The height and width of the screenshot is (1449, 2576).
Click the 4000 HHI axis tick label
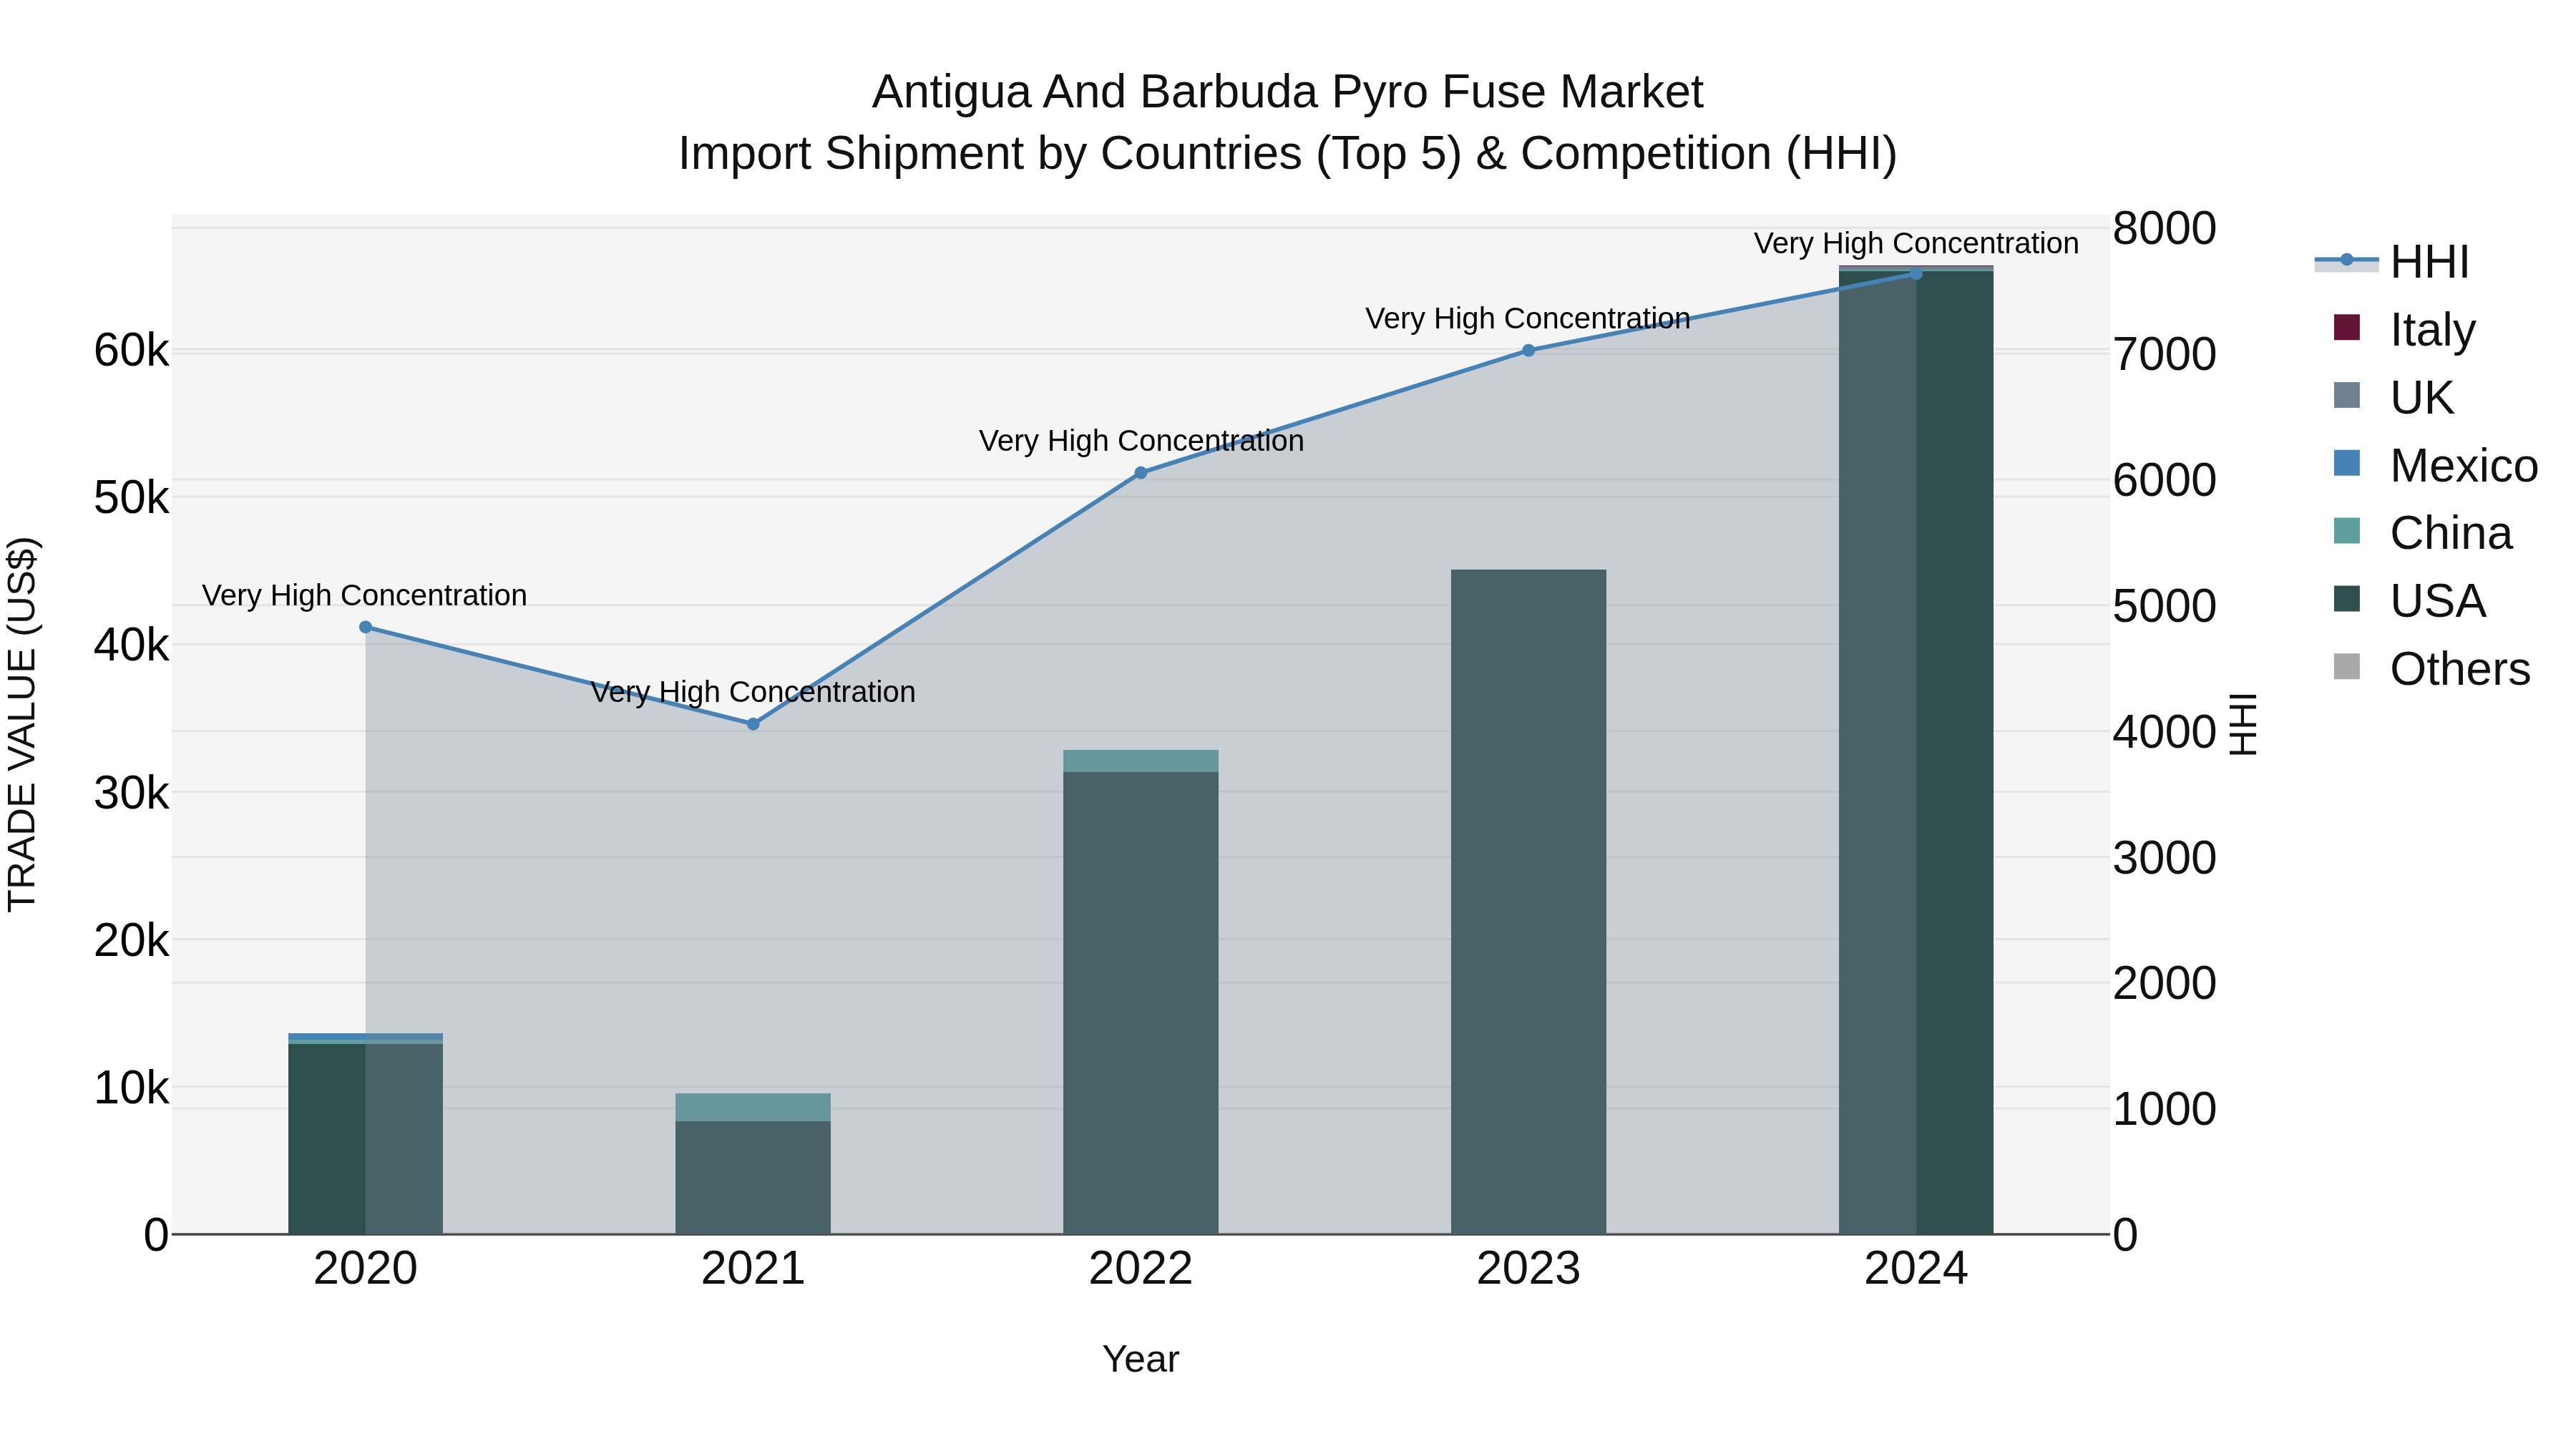(x=2165, y=732)
